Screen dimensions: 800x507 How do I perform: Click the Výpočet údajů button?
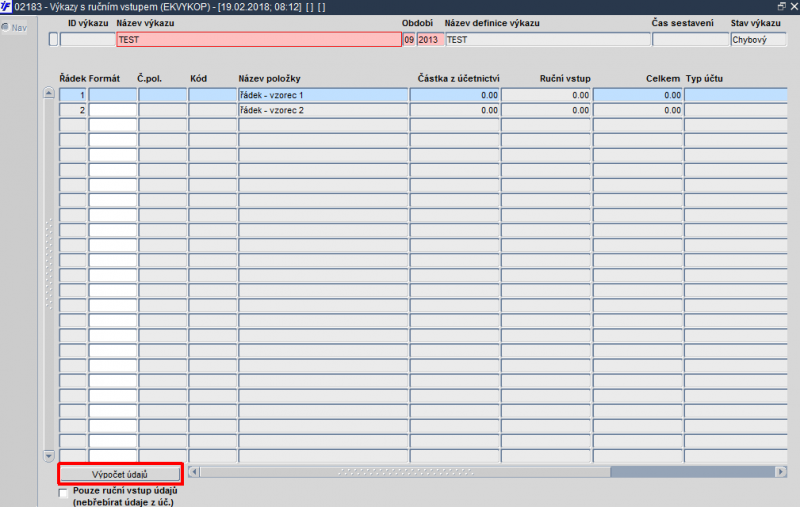120,474
